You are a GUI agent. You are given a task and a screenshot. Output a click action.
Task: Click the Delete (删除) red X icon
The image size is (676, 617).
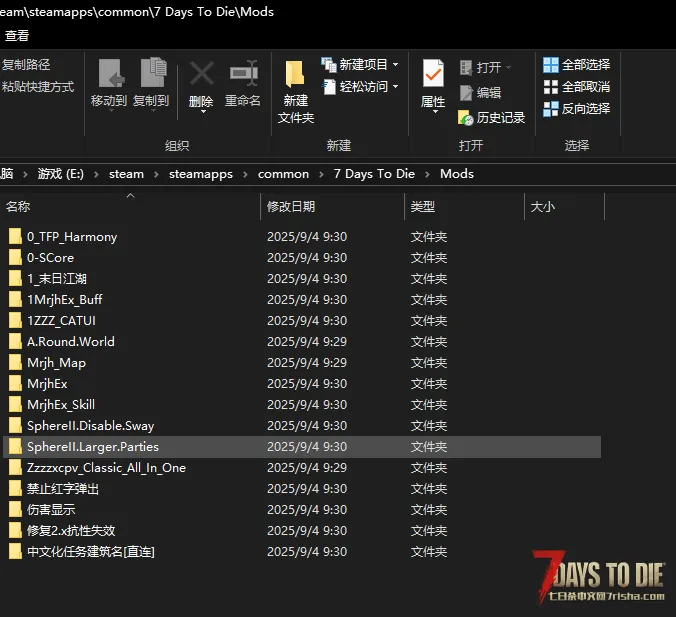pos(201,73)
